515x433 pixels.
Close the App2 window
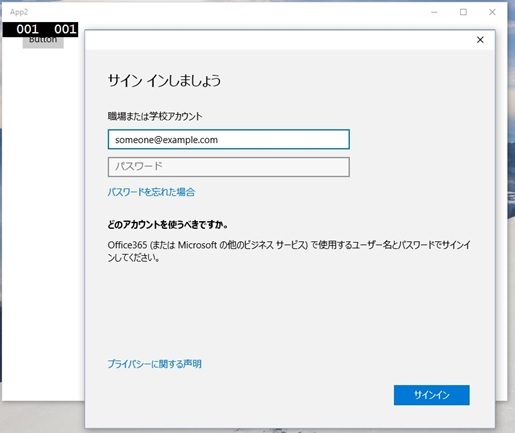pyautogui.click(x=492, y=12)
